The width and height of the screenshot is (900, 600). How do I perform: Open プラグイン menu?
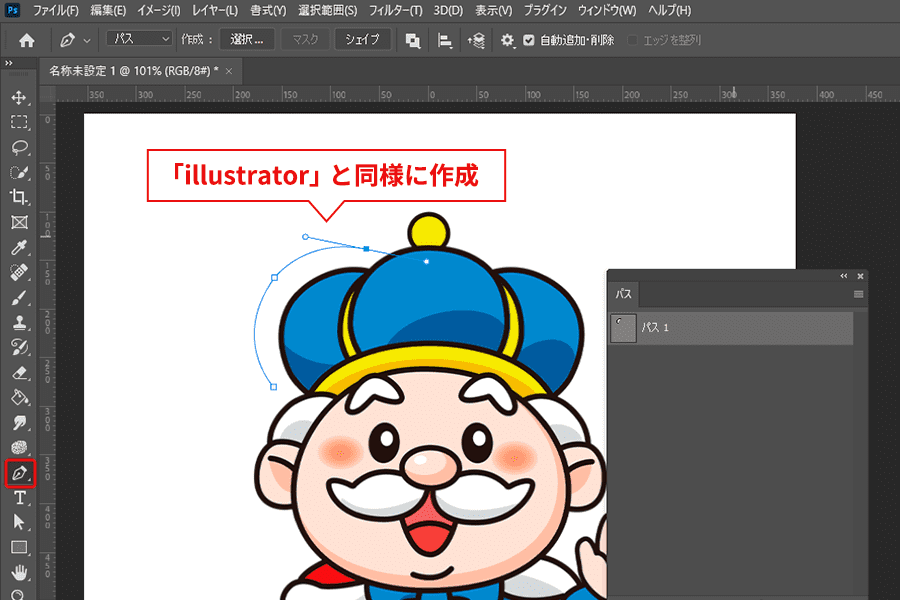pyautogui.click(x=545, y=10)
